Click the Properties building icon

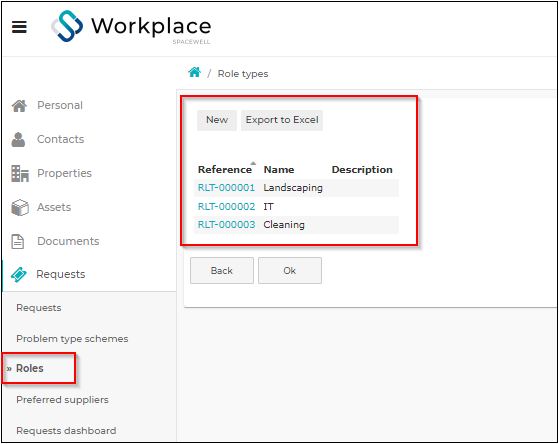click(20, 173)
